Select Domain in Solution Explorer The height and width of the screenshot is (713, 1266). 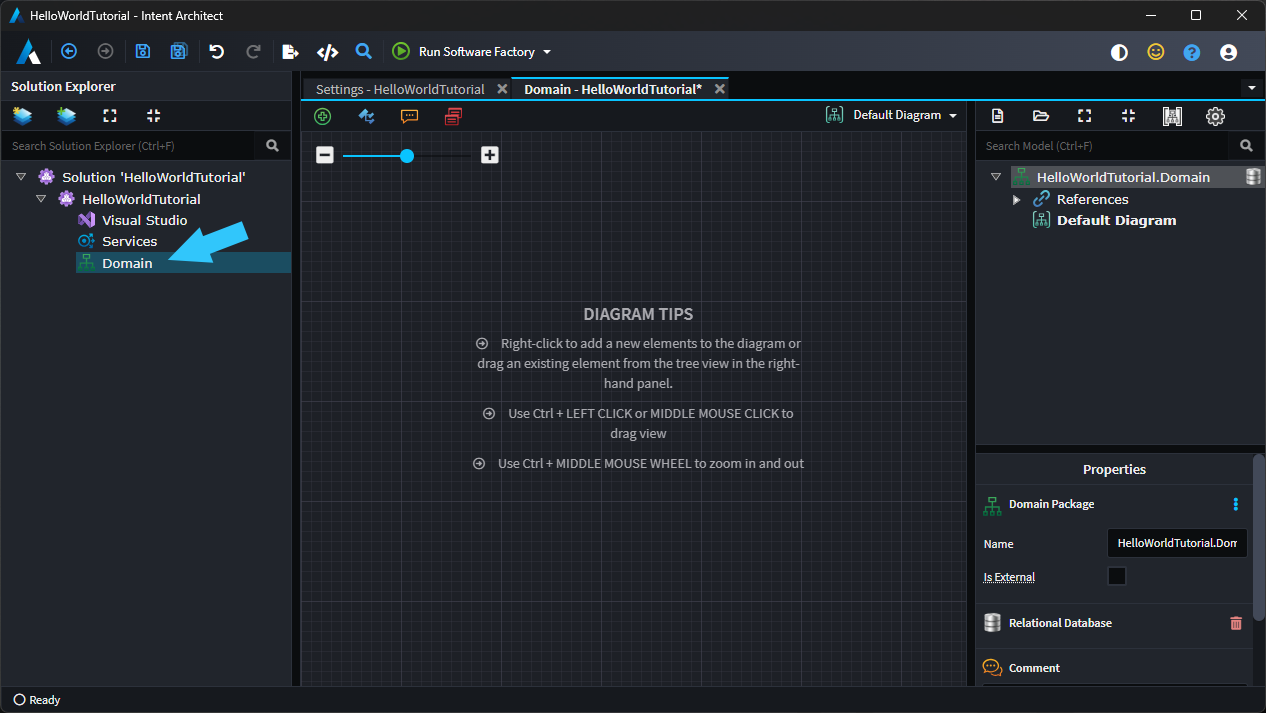(127, 263)
